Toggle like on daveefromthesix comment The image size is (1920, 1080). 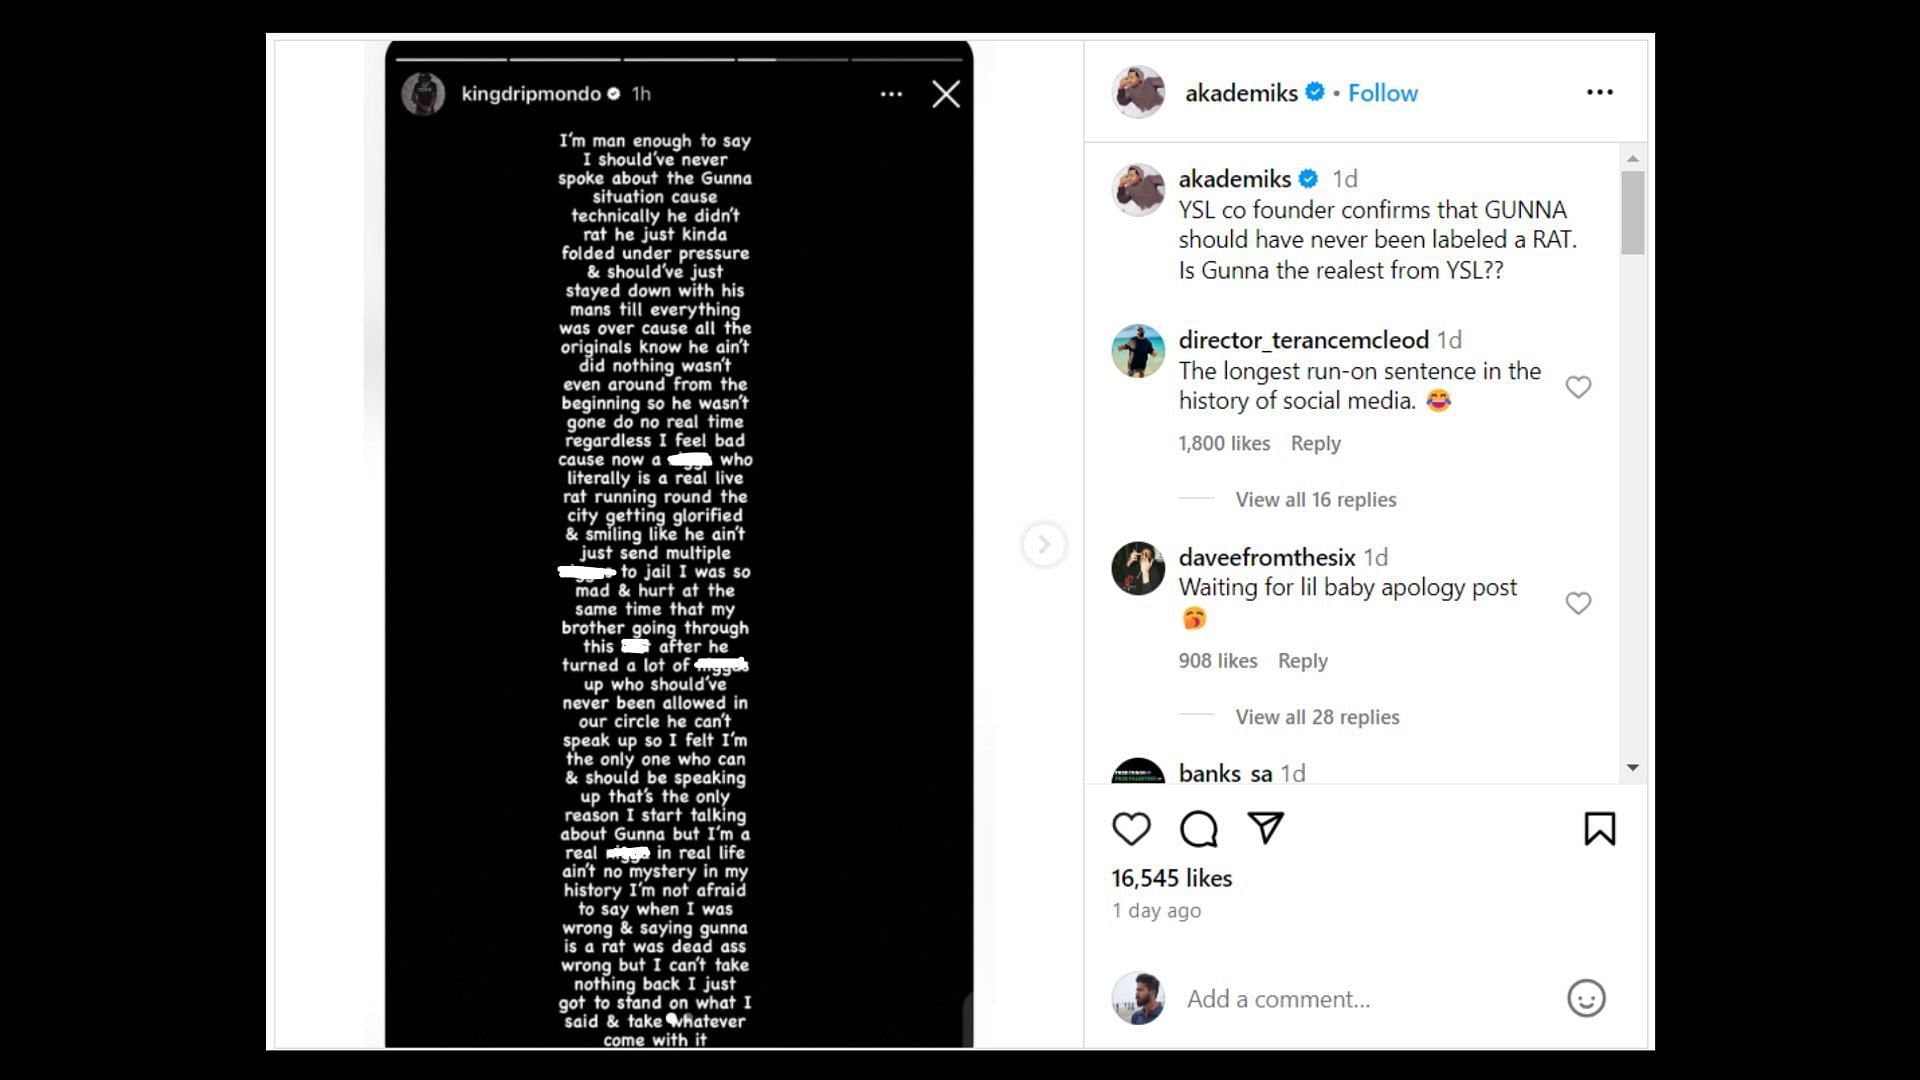[x=1578, y=603]
